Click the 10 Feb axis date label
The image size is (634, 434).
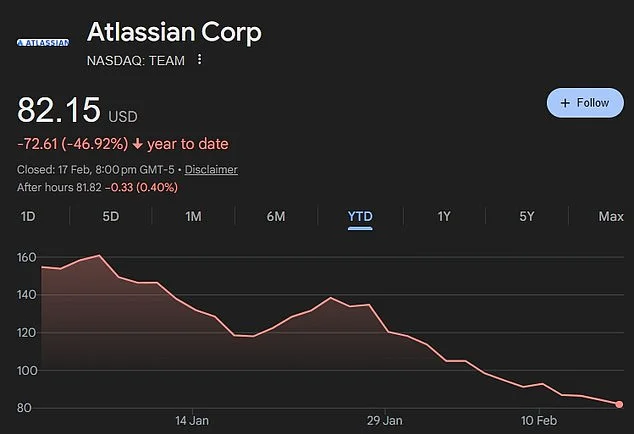[540, 420]
